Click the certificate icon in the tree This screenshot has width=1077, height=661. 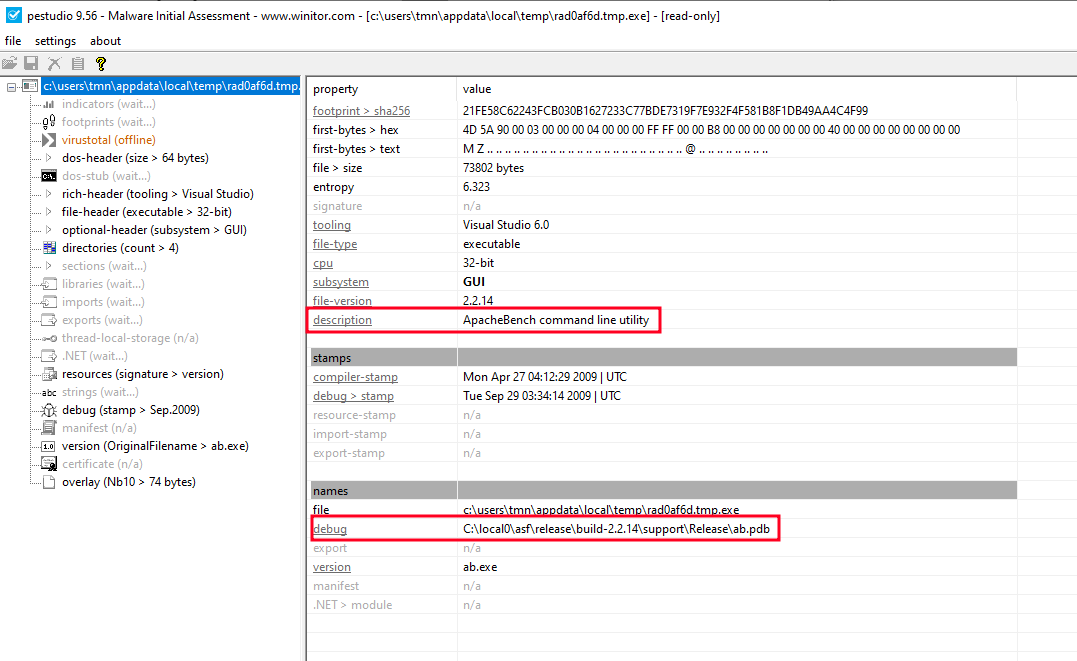(47, 463)
